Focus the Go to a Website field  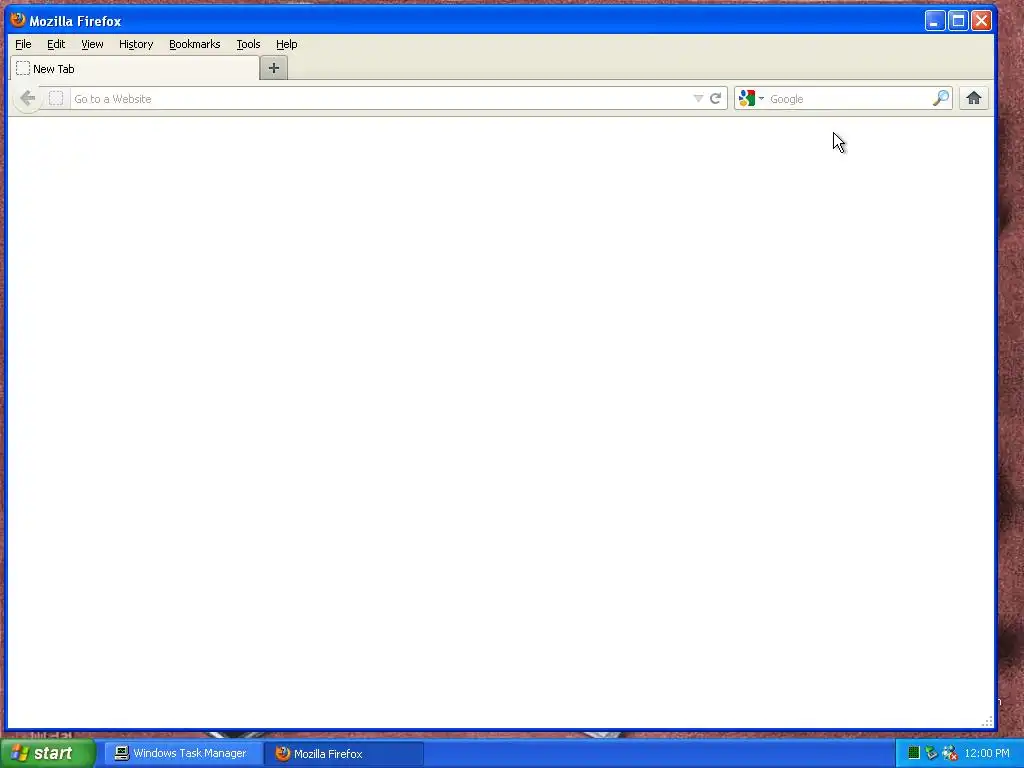click(380, 99)
